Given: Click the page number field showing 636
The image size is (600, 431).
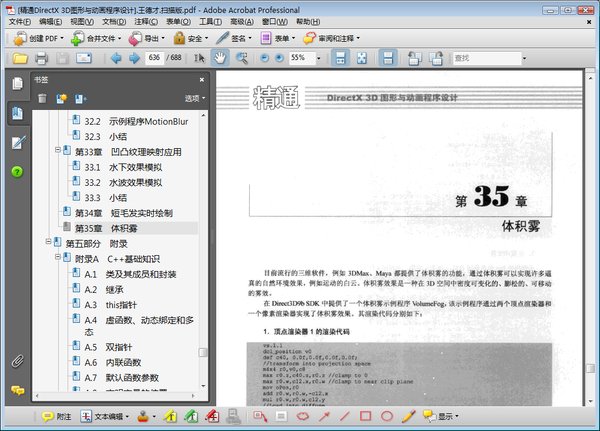Looking at the screenshot, I should pos(154,58).
